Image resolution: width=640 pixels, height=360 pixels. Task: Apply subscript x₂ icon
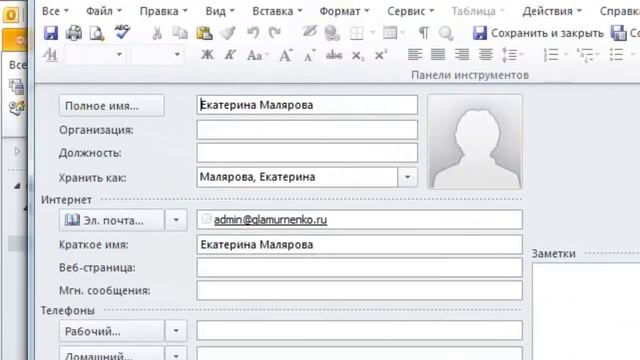[358, 56]
